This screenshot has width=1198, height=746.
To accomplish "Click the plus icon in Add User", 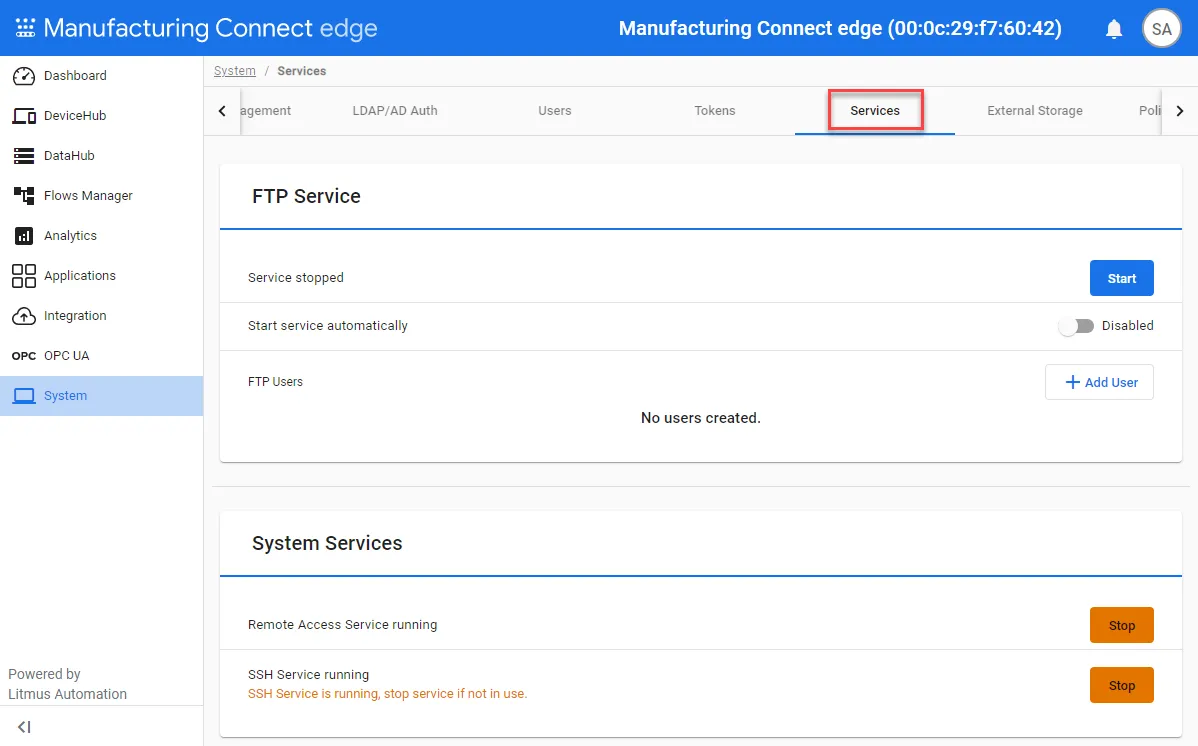I will tap(1073, 382).
